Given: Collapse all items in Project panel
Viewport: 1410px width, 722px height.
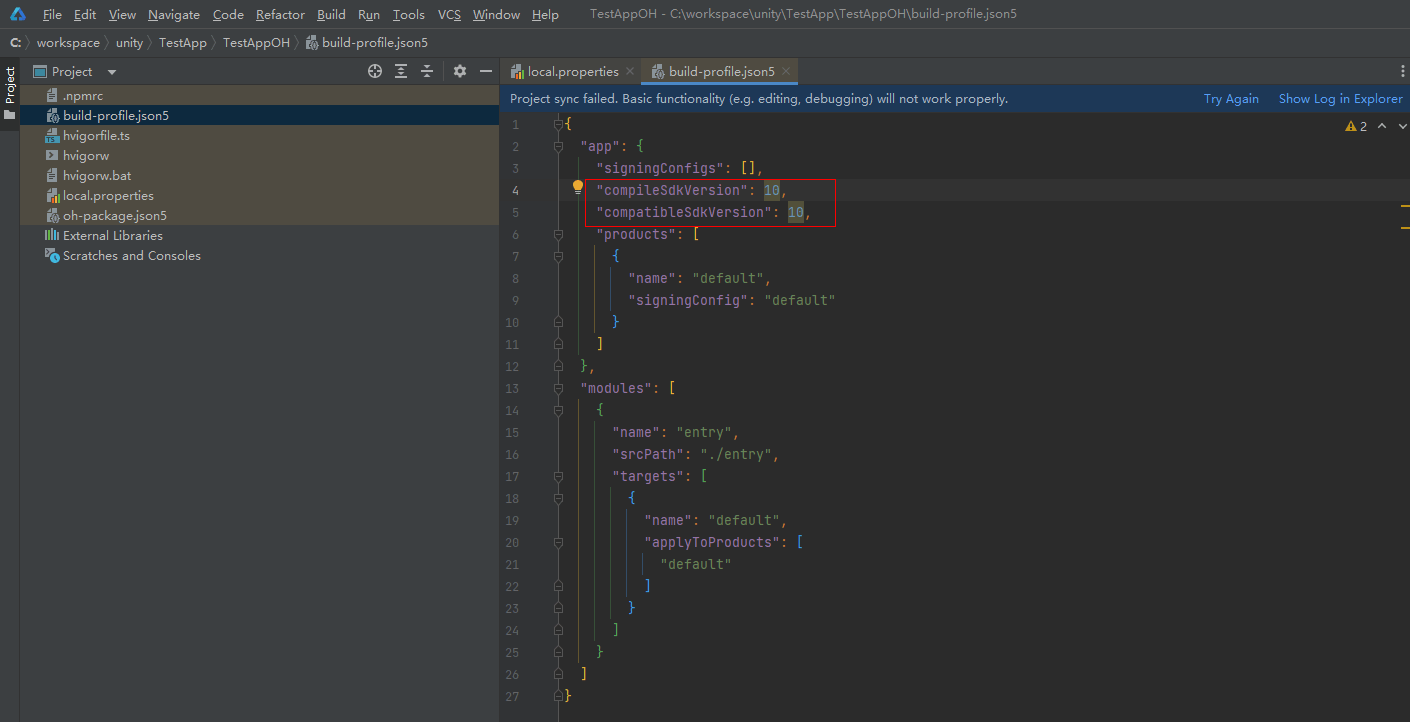Looking at the screenshot, I should 427,71.
